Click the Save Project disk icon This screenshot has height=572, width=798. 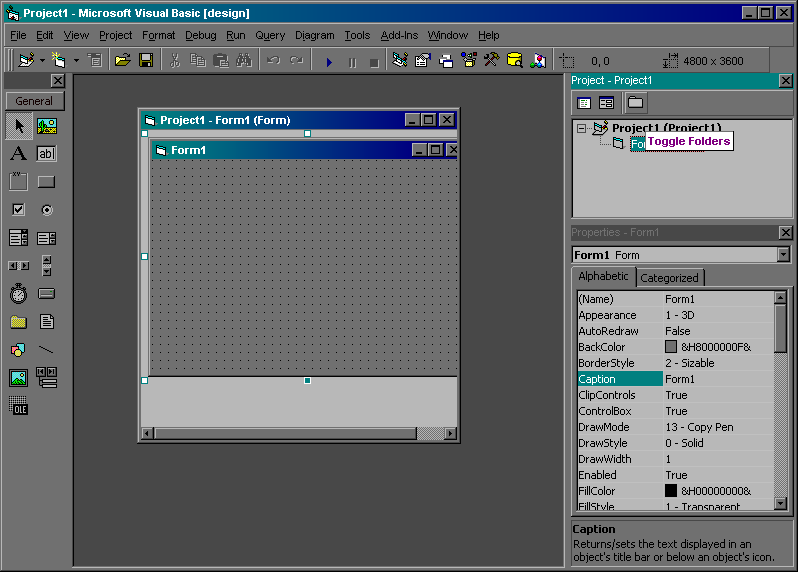pos(146,61)
